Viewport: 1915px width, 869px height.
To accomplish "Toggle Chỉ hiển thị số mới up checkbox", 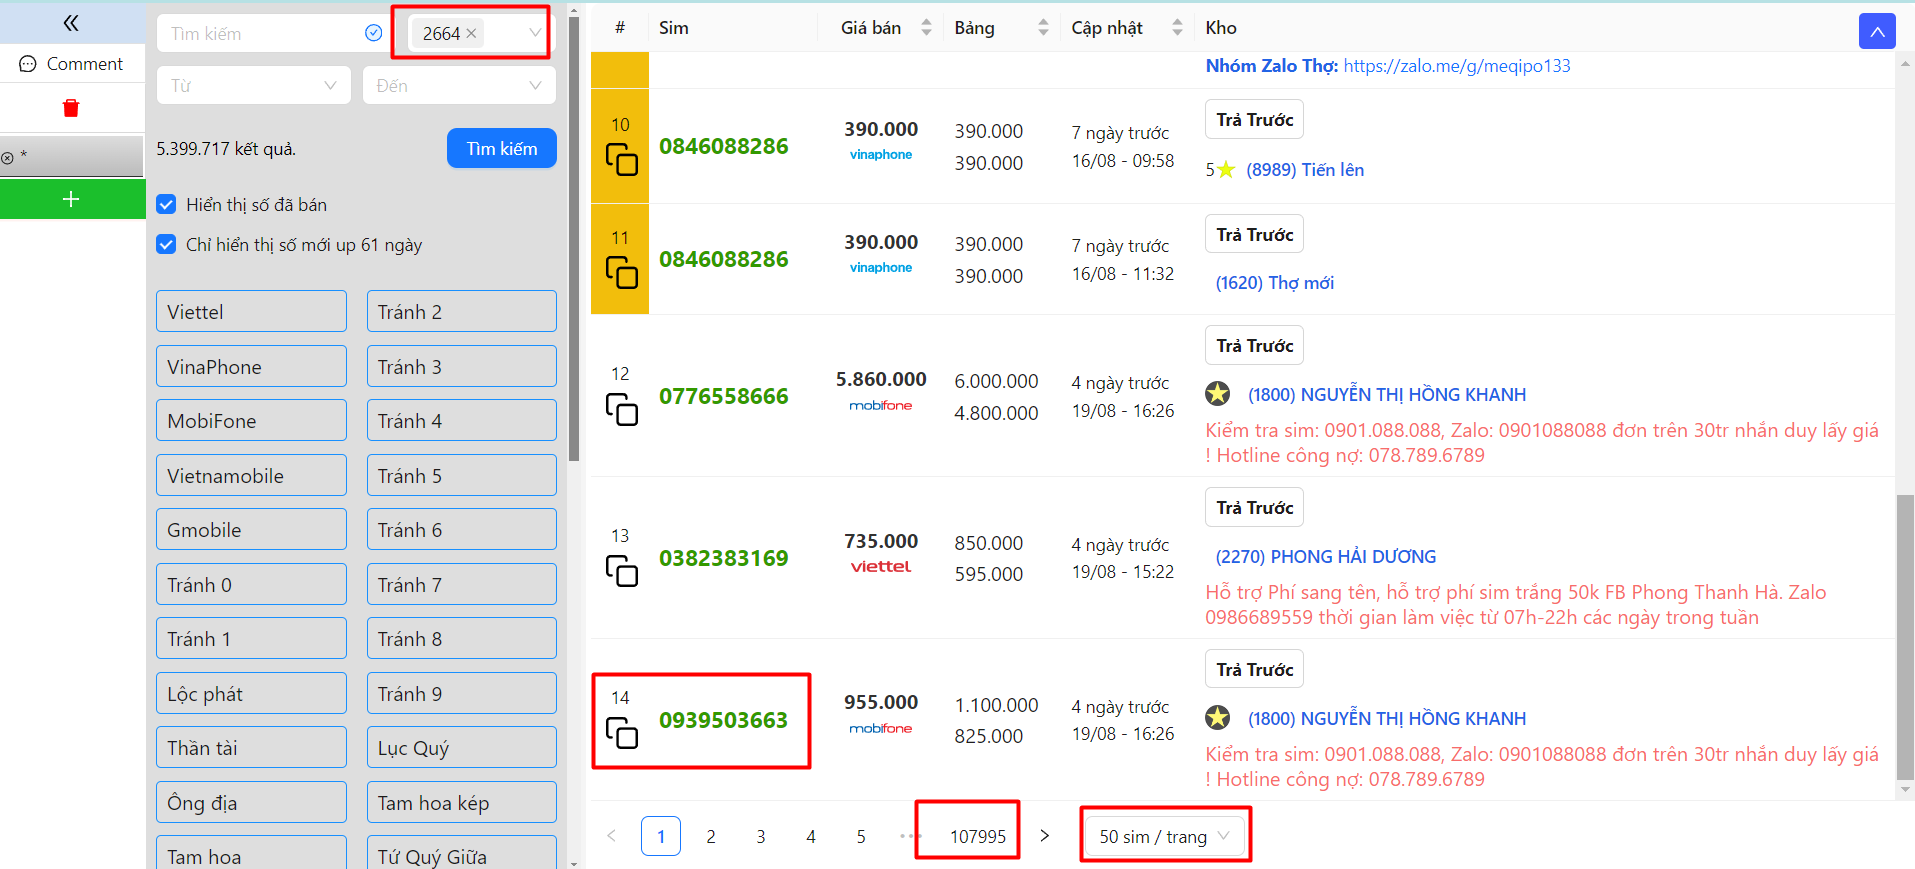I will coord(167,244).
